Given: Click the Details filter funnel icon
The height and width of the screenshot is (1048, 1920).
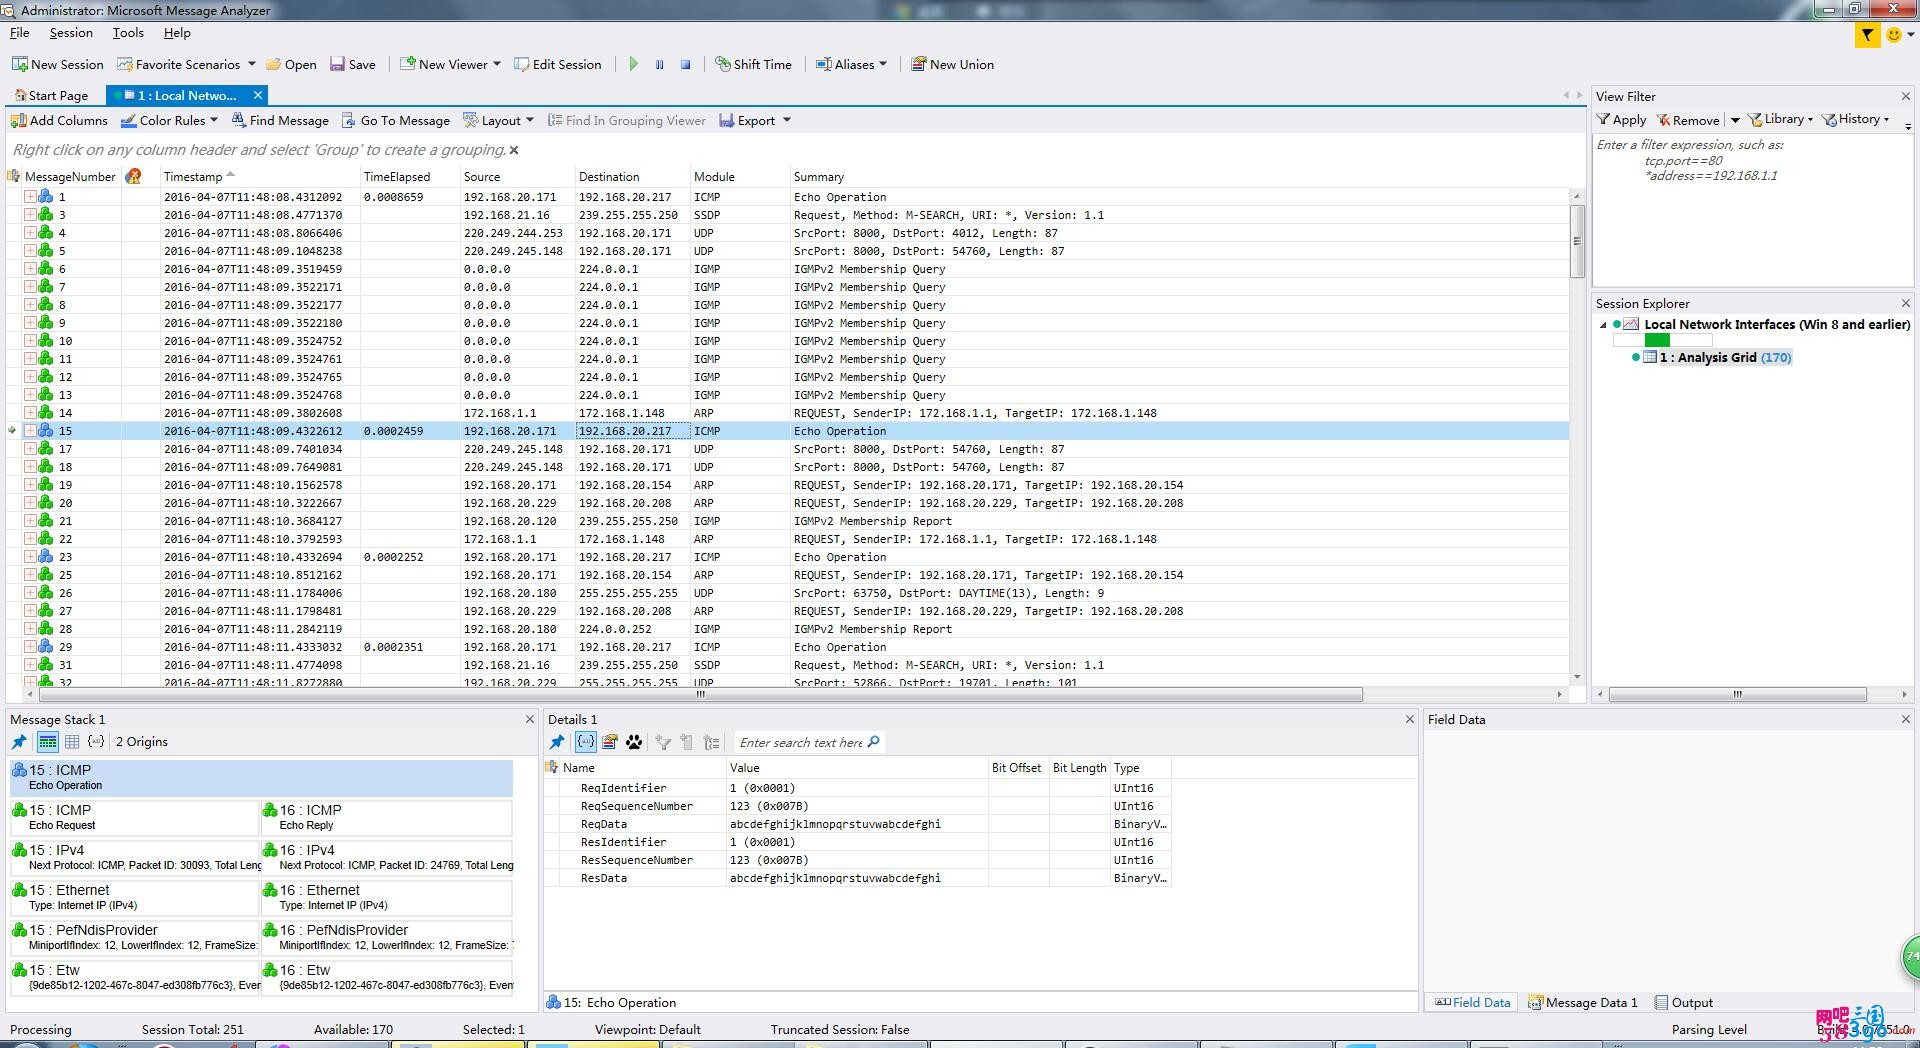Looking at the screenshot, I should pos(662,742).
